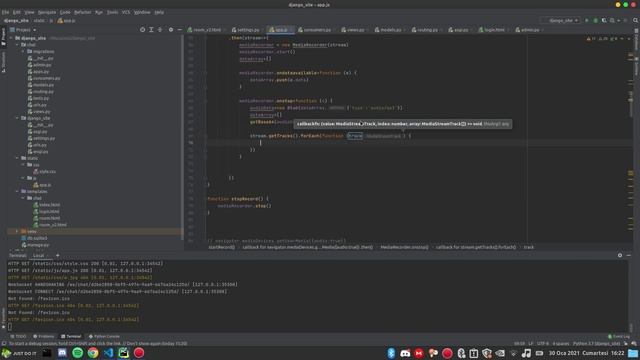Click the red record icon in taskbar
640x360 pixels.
[x=139, y=353]
